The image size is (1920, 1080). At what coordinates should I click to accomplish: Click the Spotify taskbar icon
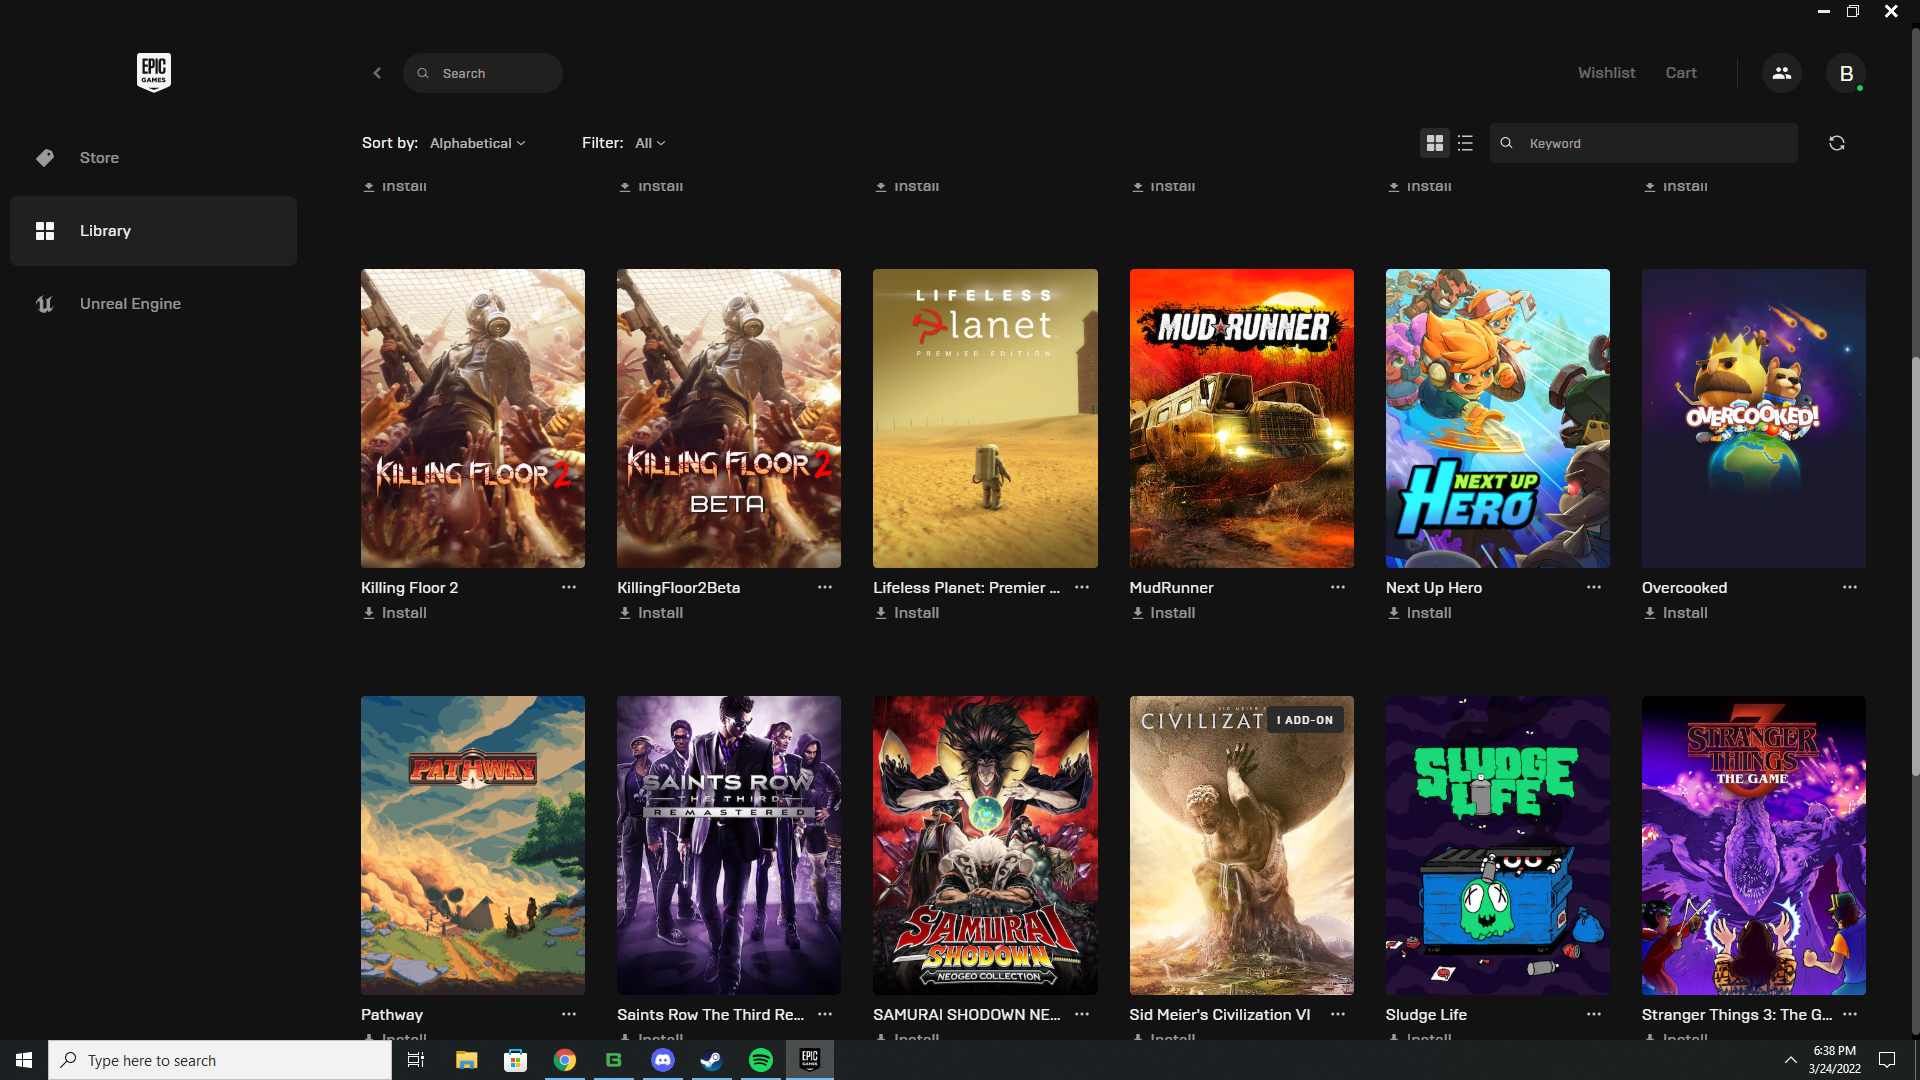(760, 1059)
